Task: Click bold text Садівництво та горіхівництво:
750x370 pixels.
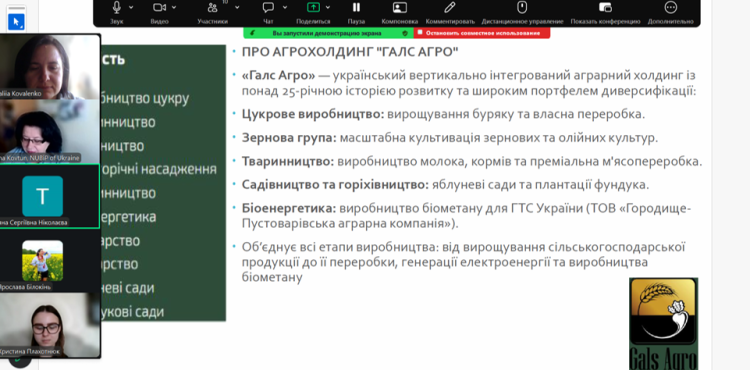Action: tap(335, 185)
